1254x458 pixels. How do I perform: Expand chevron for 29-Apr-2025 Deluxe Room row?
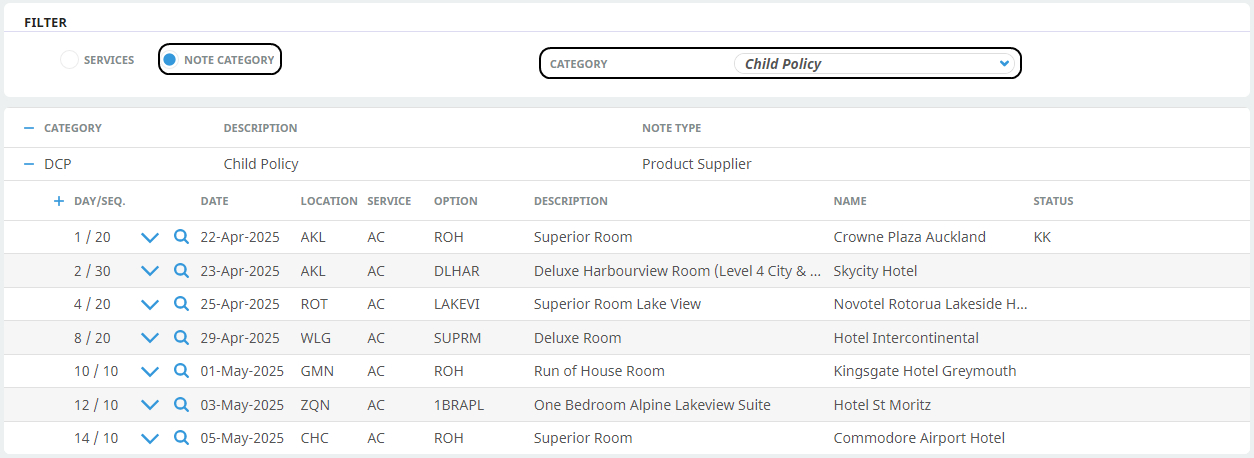(150, 338)
